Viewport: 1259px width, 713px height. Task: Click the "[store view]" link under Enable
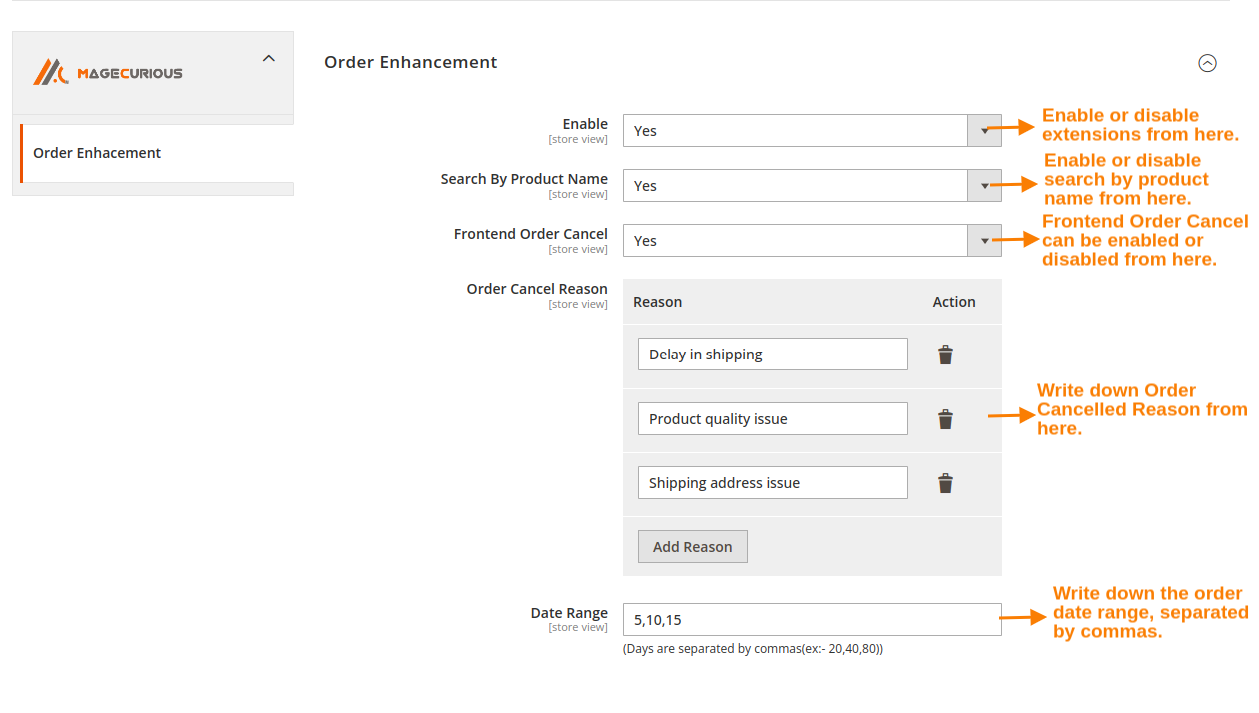pos(578,139)
